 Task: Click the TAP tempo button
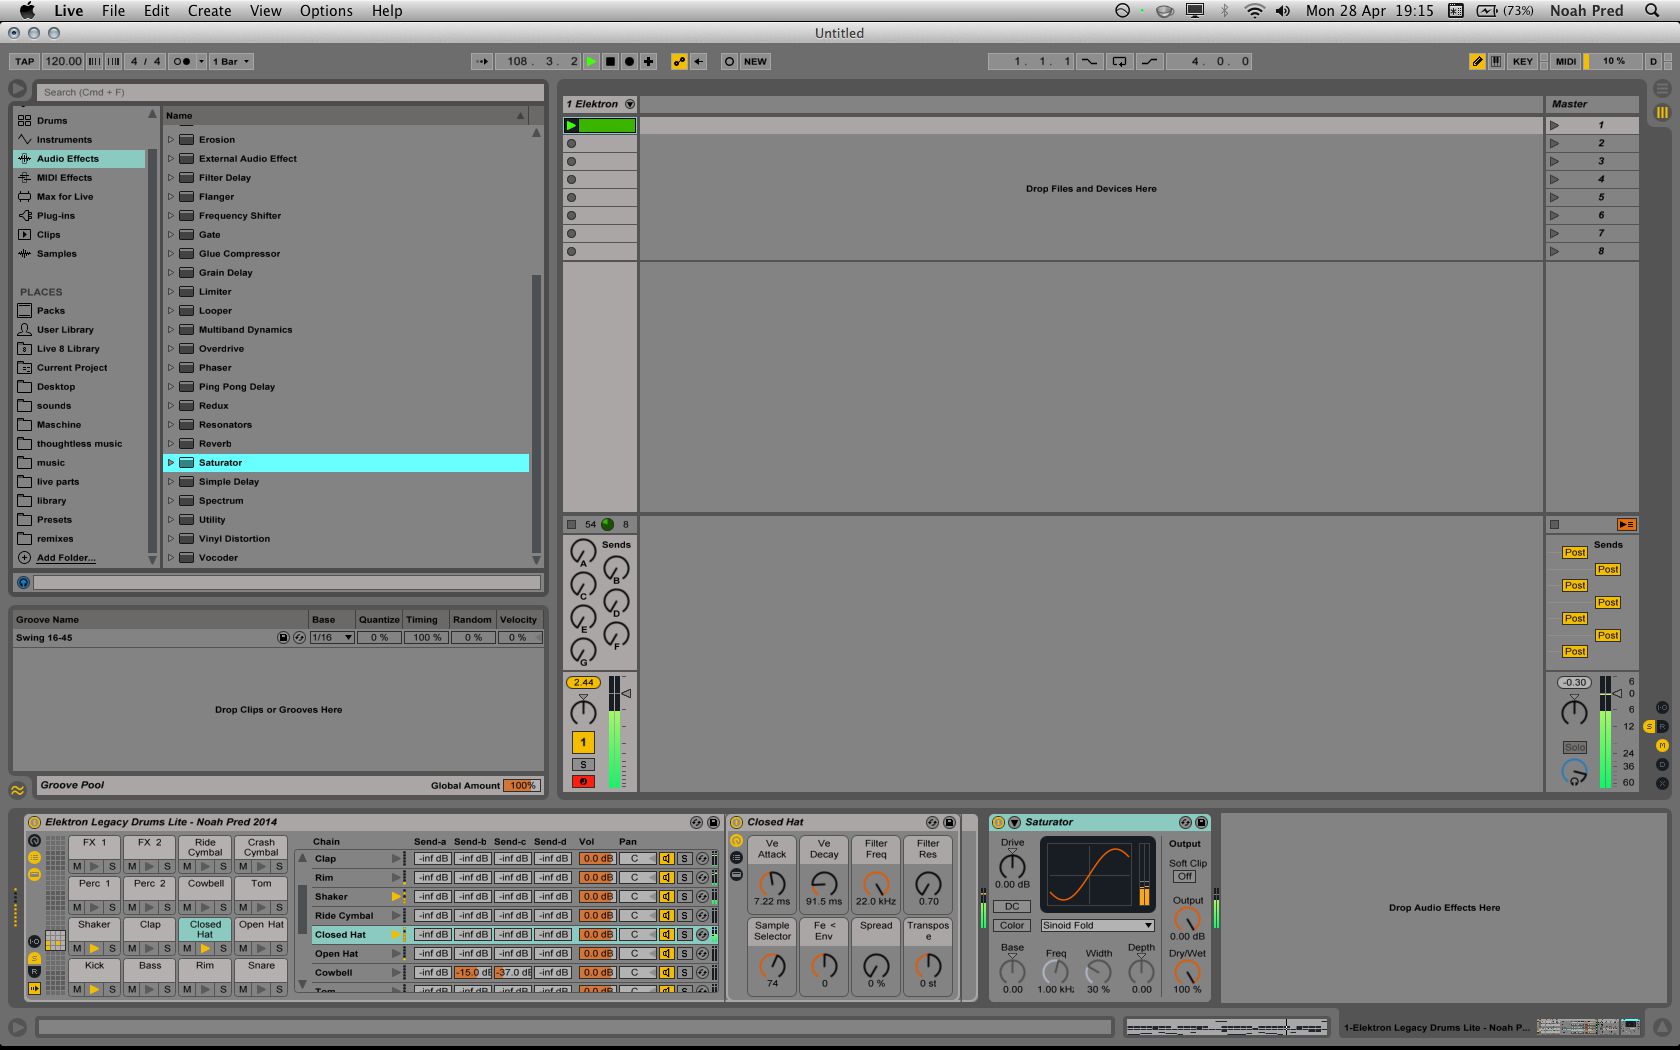coord(24,61)
